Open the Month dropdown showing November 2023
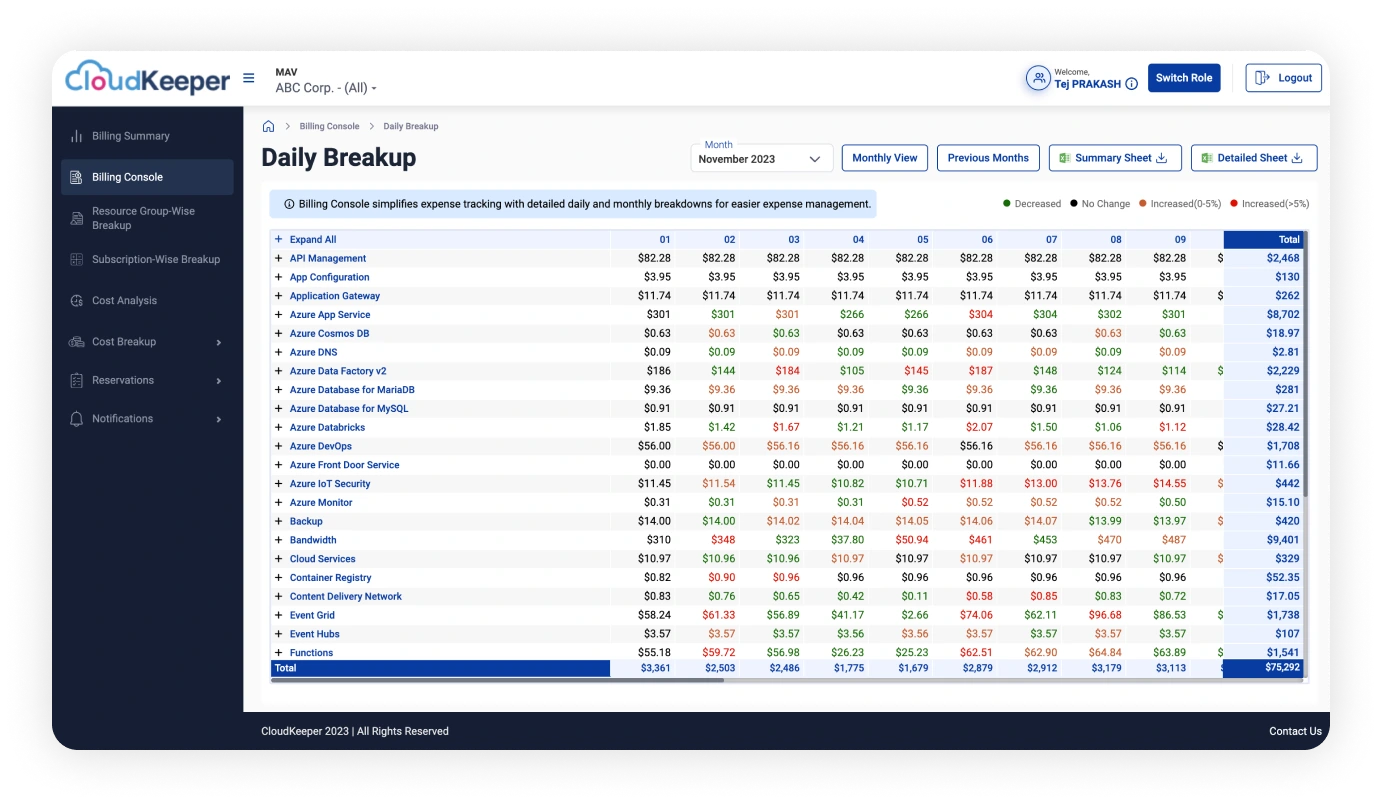Image resolution: width=1382 pixels, height=804 pixels. [x=762, y=158]
